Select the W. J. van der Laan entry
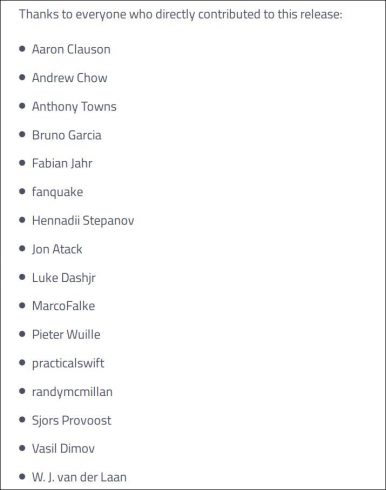 click(x=79, y=477)
